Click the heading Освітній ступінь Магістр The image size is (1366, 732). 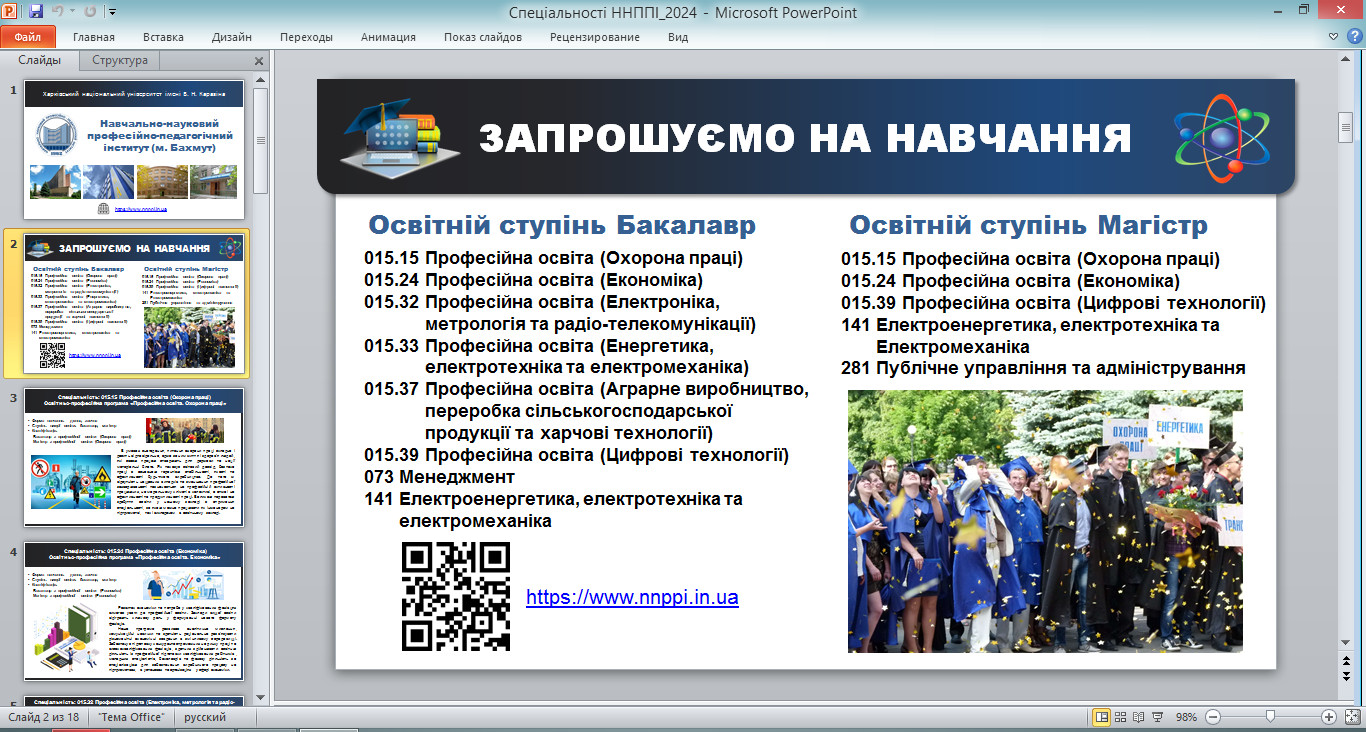coord(1028,224)
